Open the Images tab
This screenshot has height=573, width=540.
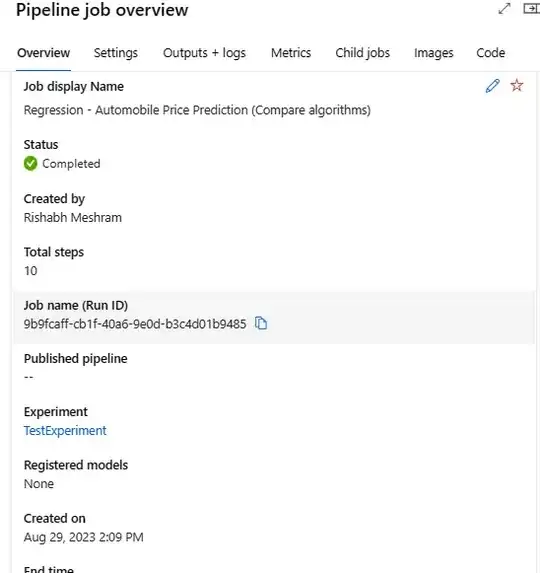pos(434,53)
